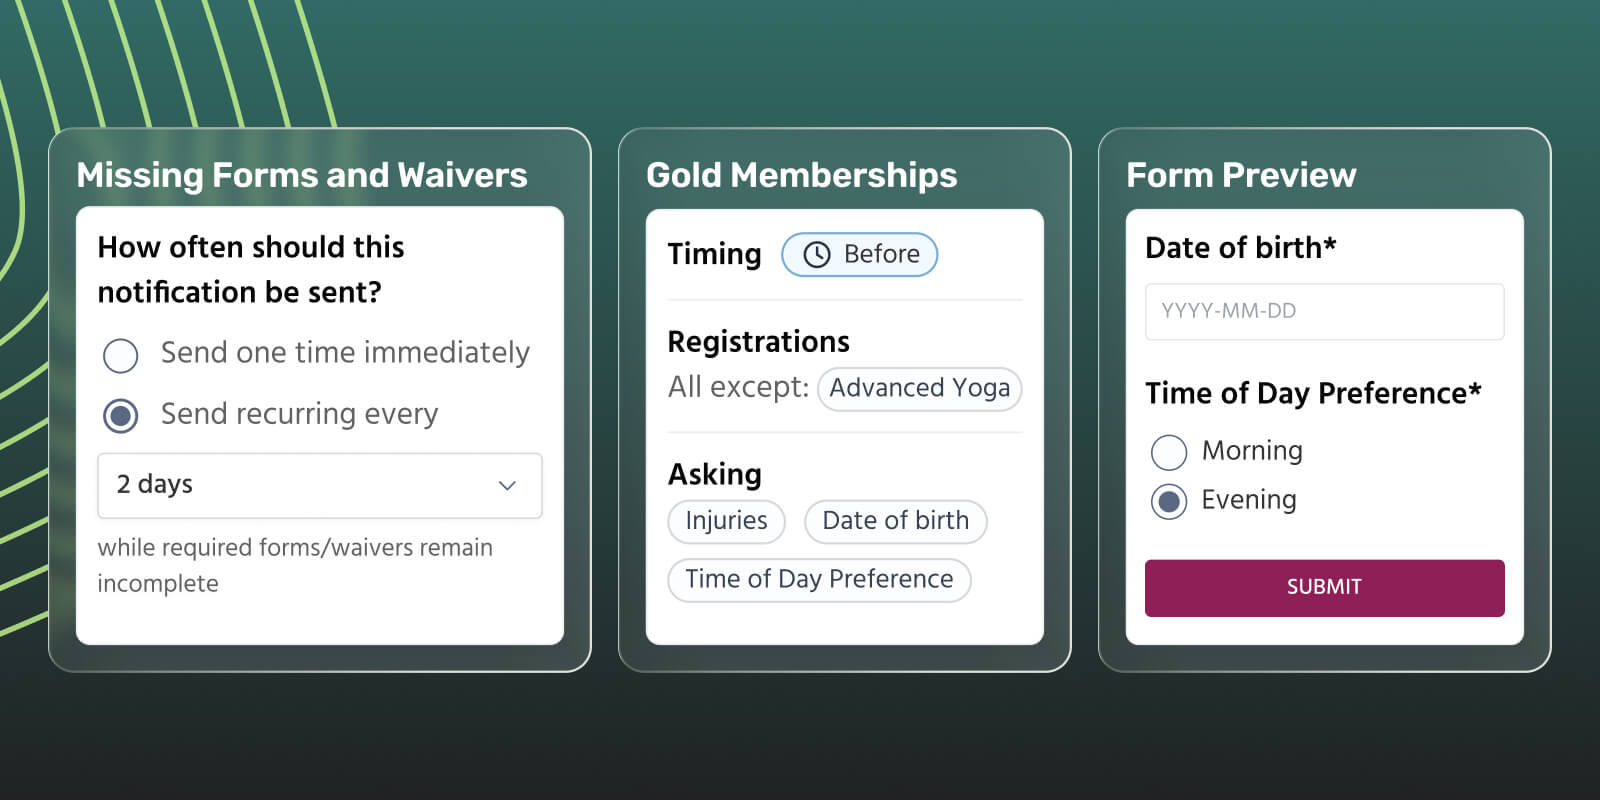Select the Time of Day Preference tag
Image resolution: width=1600 pixels, height=800 pixels.
(819, 579)
